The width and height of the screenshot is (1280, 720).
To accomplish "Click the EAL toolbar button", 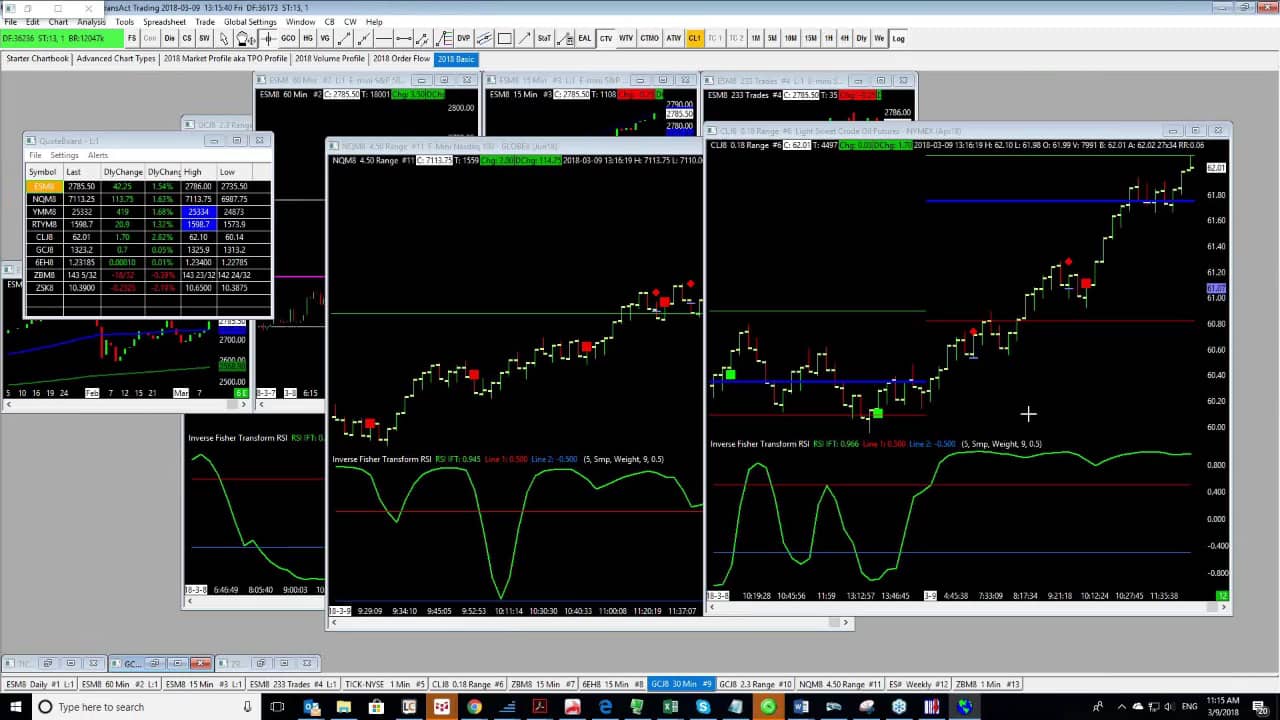I will click(x=585, y=38).
